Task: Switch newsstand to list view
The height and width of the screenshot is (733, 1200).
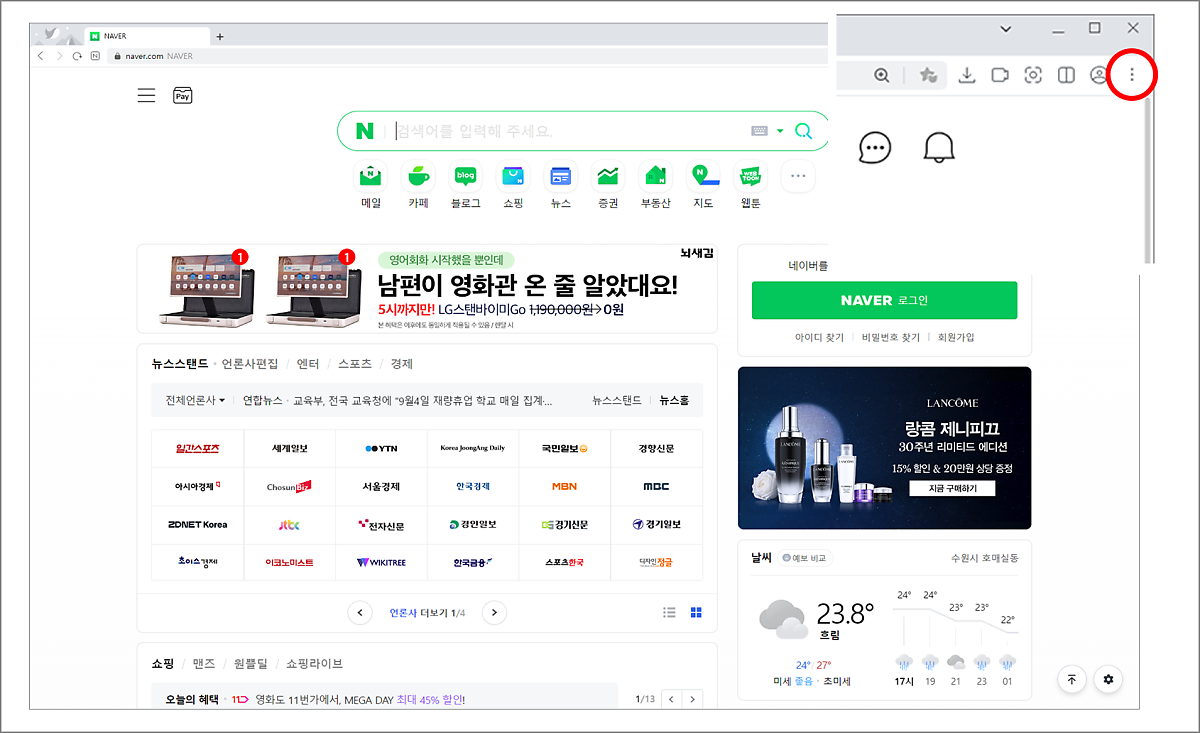Action: tap(670, 612)
